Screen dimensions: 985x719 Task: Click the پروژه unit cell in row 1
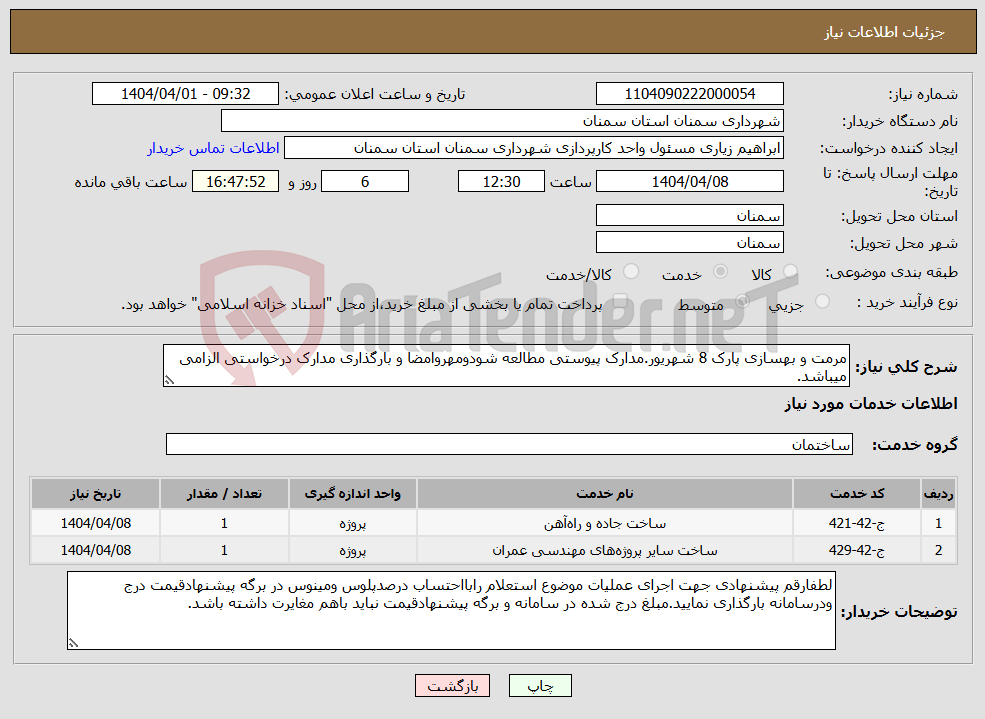[x=352, y=523]
